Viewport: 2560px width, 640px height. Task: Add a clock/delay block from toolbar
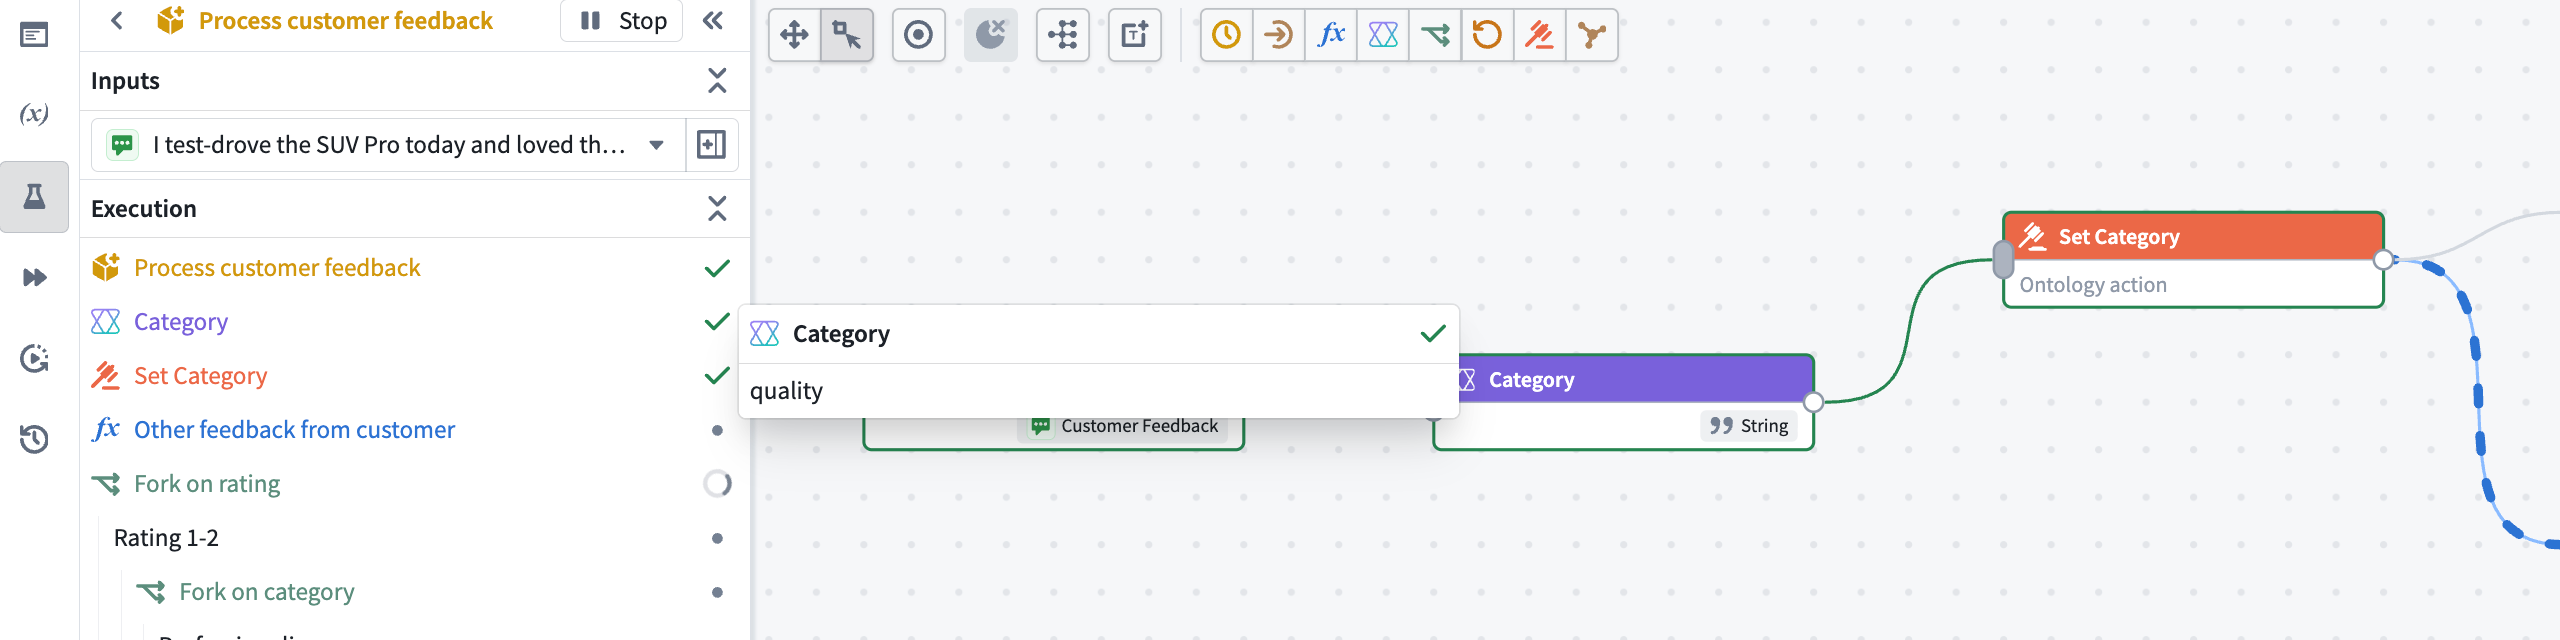[x=1227, y=35]
